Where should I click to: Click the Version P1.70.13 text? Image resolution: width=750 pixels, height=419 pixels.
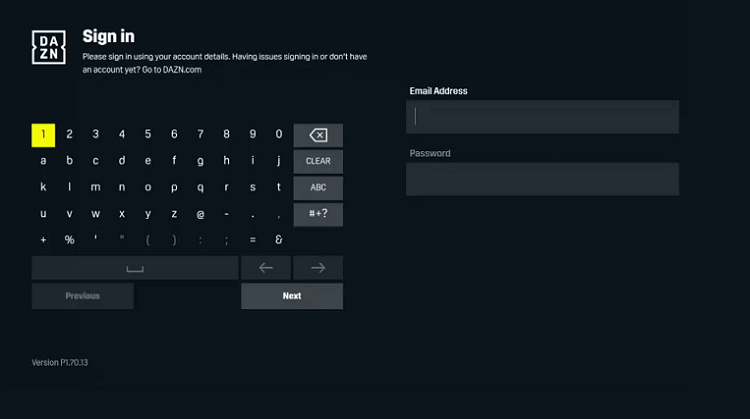click(60, 363)
